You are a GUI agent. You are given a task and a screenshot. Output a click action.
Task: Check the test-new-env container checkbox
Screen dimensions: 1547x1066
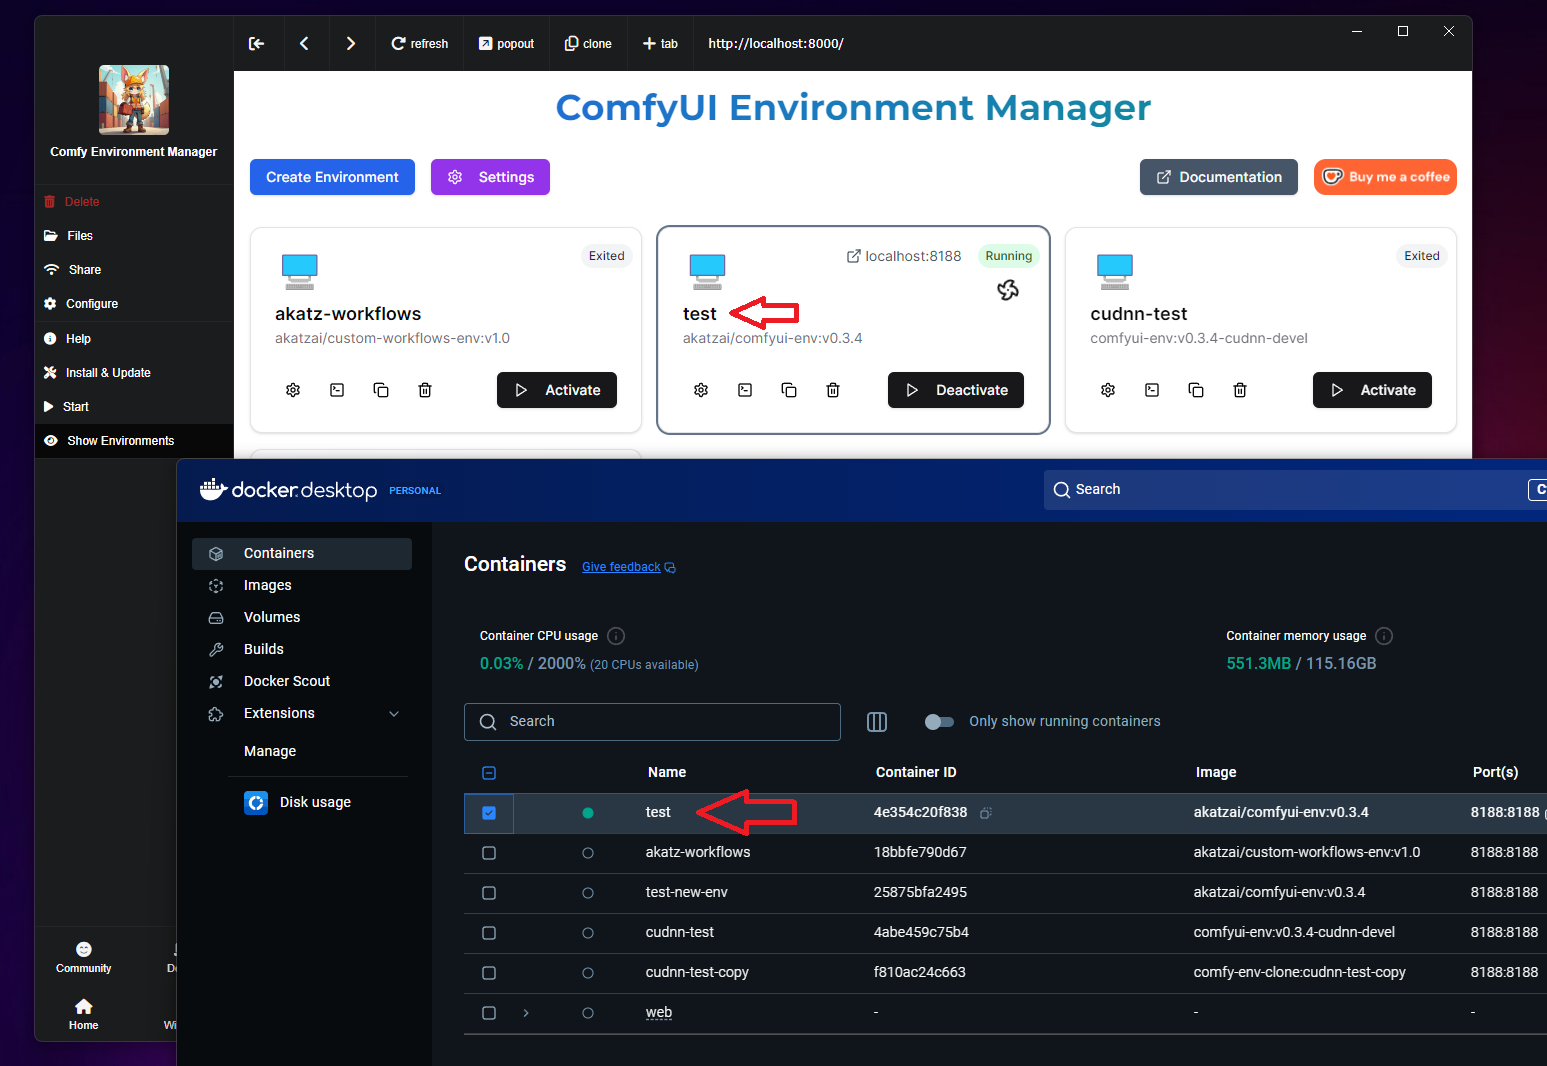click(x=489, y=893)
